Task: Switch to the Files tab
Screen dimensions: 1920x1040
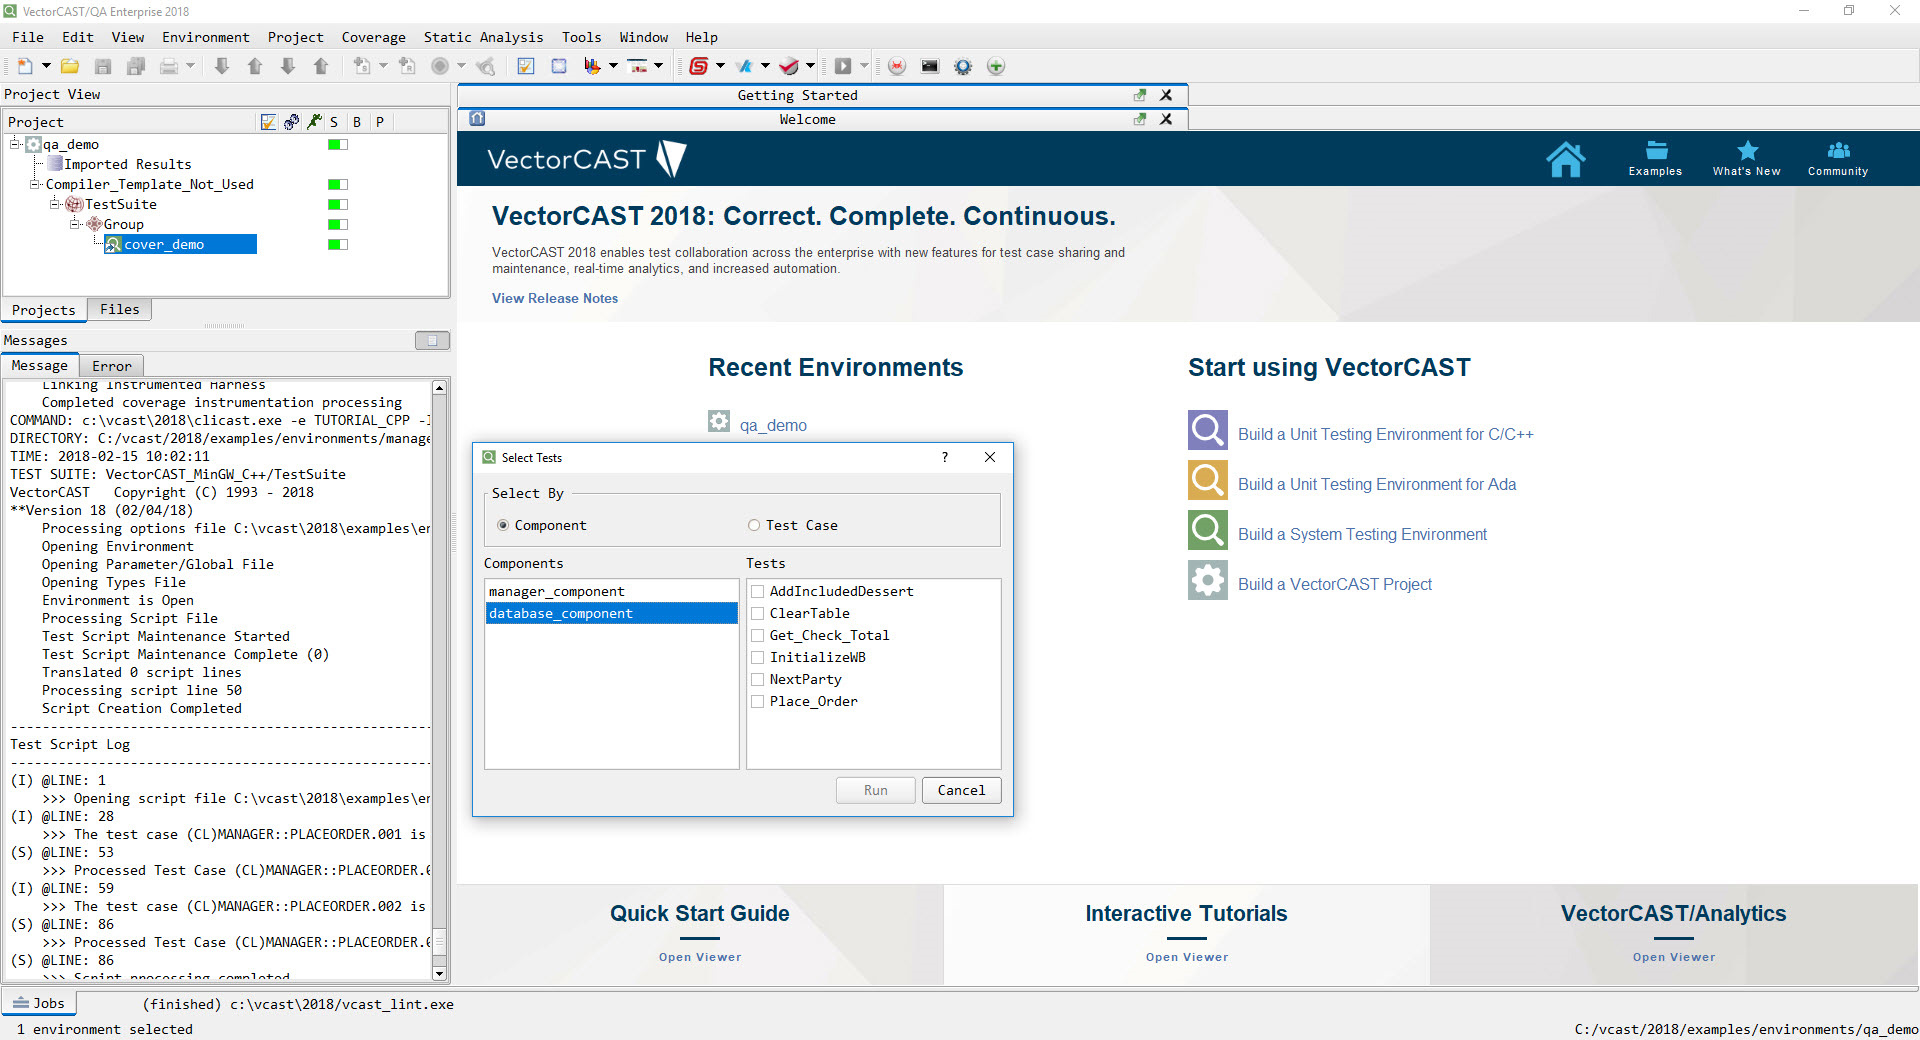Action: (x=119, y=309)
